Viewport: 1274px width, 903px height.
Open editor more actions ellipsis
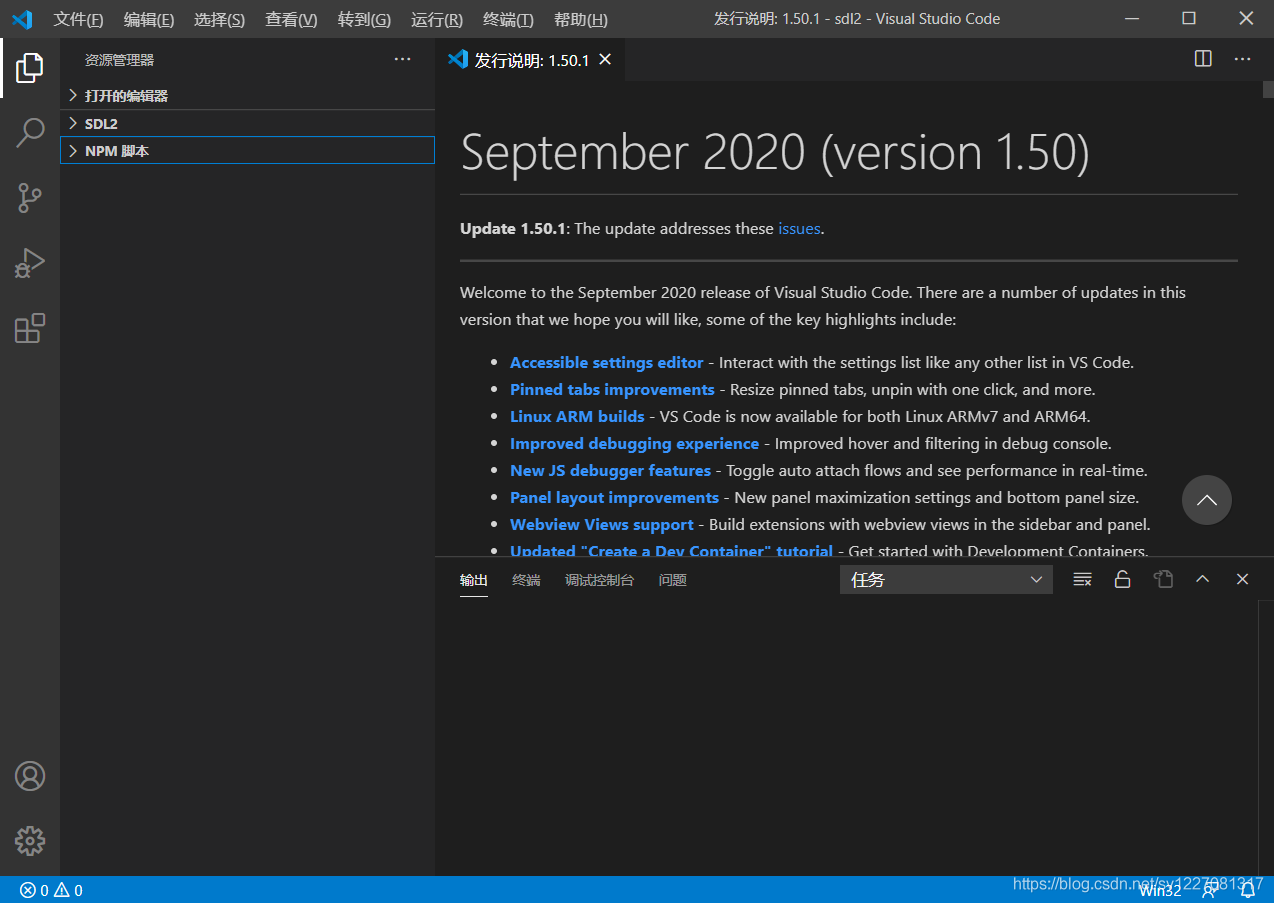pos(1242,59)
